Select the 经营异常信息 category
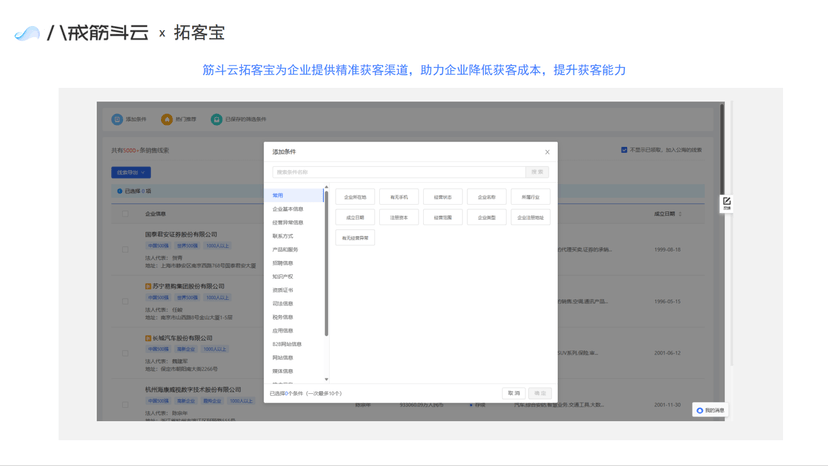The height and width of the screenshot is (466, 828). click(x=288, y=222)
